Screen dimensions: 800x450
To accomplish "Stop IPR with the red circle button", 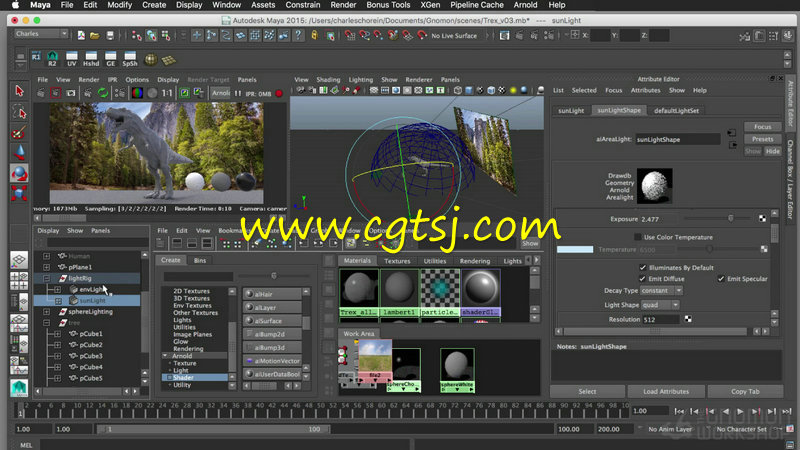I will (x=279, y=93).
